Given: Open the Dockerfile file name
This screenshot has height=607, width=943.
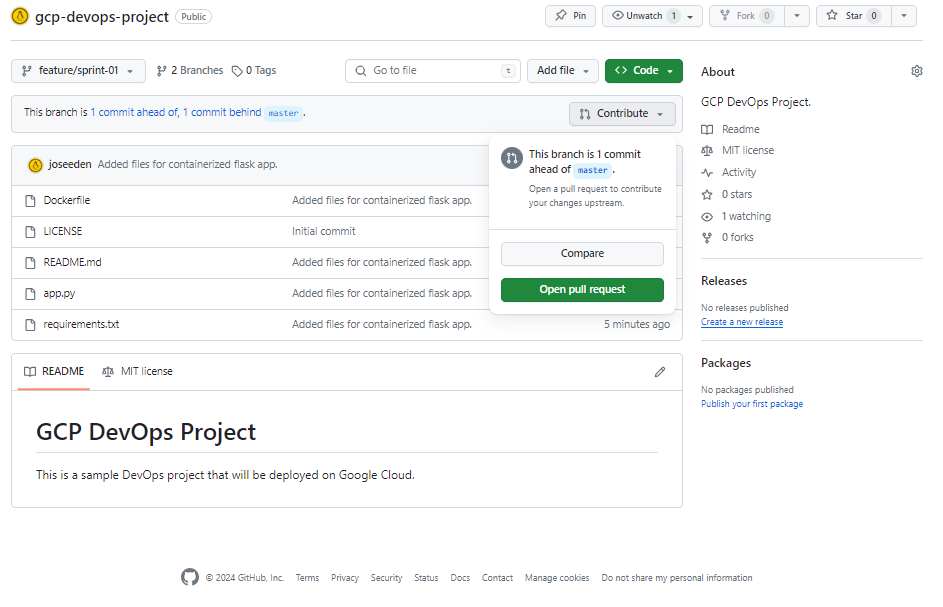Looking at the screenshot, I should [x=67, y=200].
